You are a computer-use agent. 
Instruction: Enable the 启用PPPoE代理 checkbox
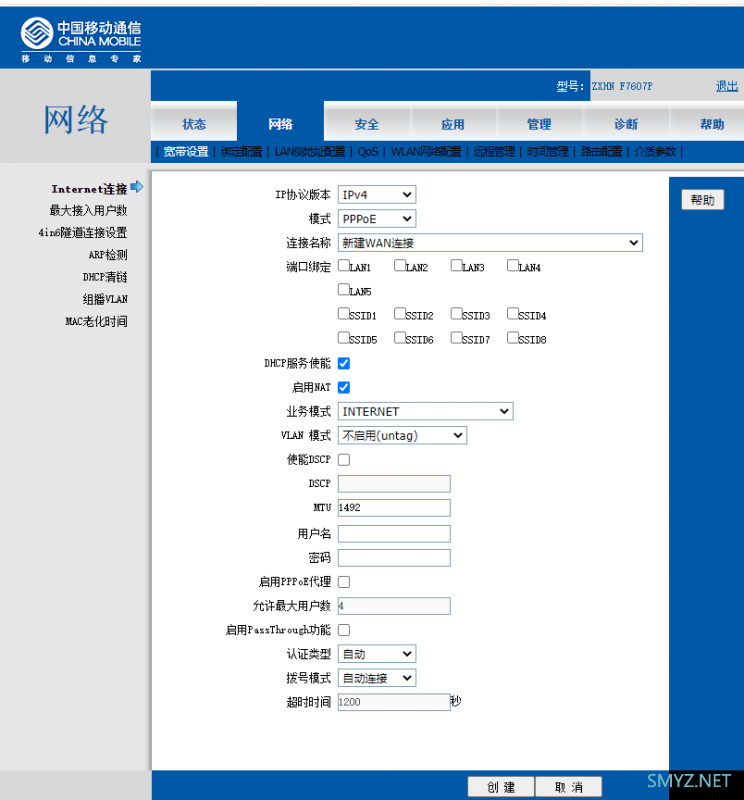[x=344, y=582]
